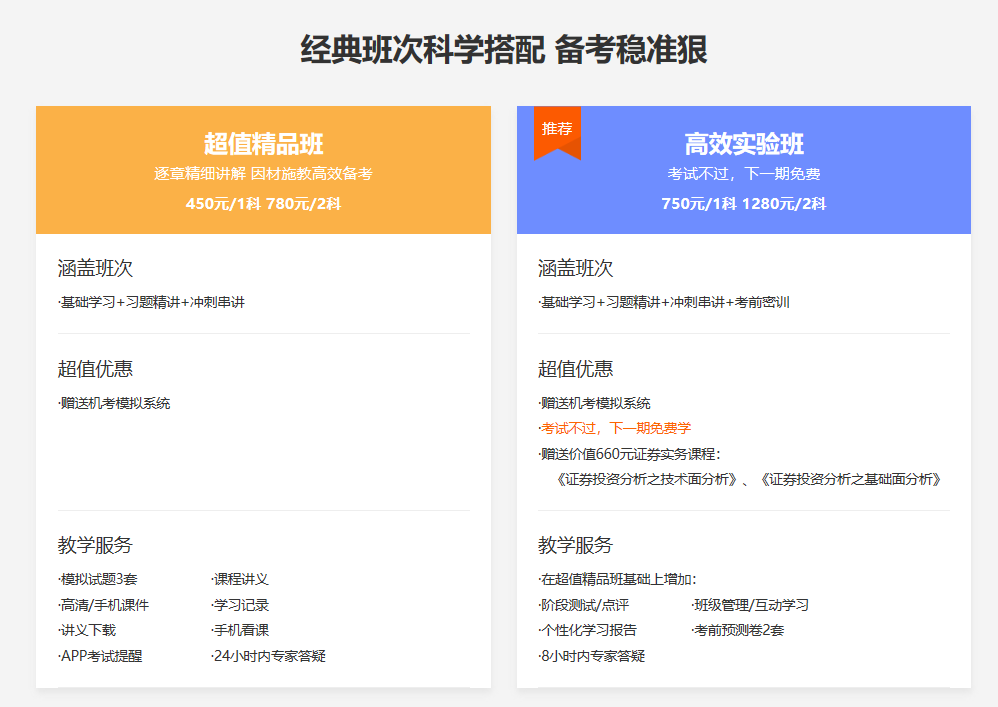Click the APP考试提醒 service entry

click(99, 656)
